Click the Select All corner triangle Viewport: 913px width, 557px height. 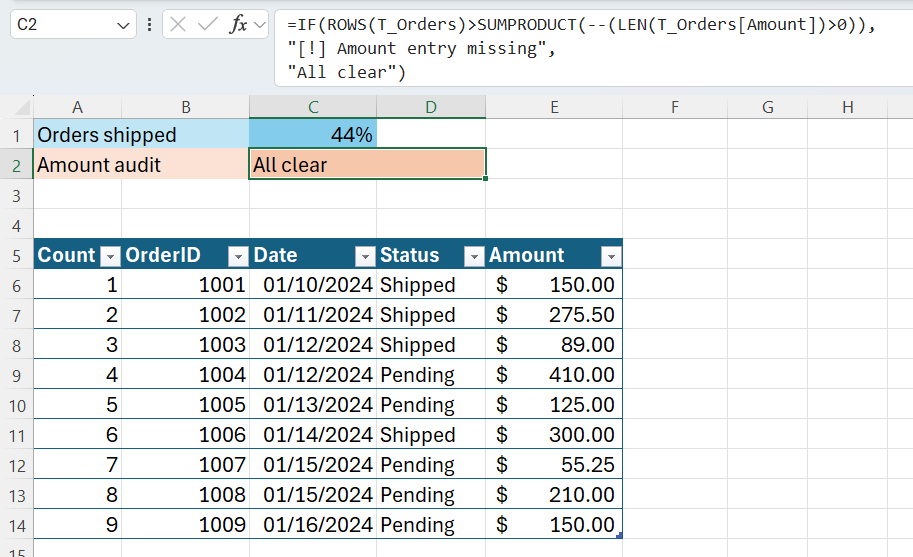[22, 108]
